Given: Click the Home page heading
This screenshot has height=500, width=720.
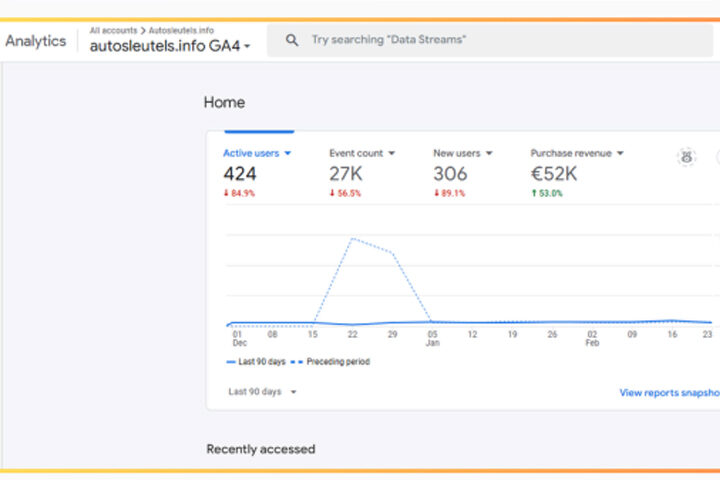Looking at the screenshot, I should [224, 102].
